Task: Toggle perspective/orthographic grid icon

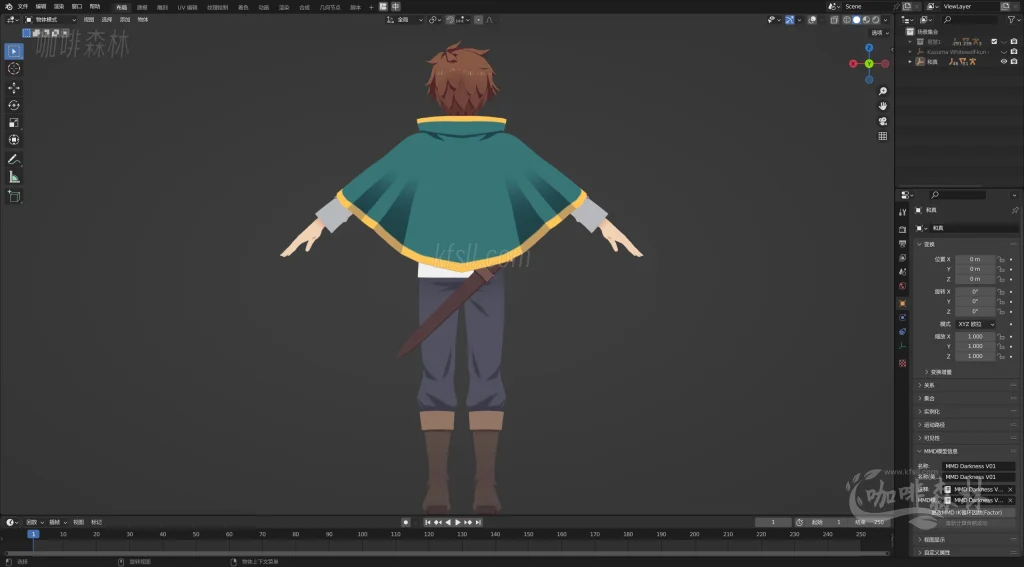Action: tap(883, 136)
